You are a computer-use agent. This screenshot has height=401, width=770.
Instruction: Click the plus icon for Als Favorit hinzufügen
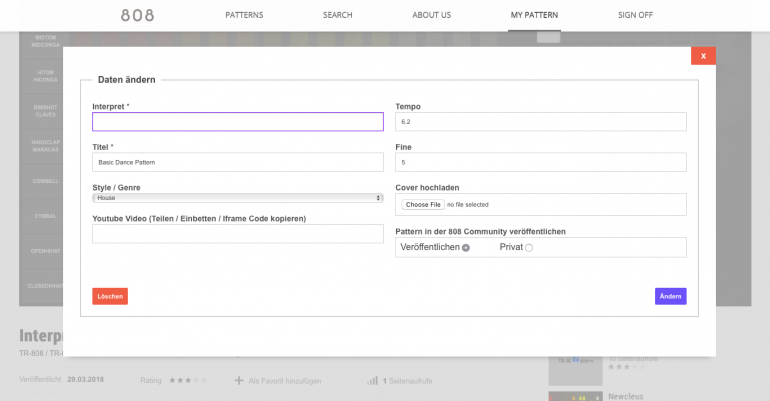click(239, 380)
